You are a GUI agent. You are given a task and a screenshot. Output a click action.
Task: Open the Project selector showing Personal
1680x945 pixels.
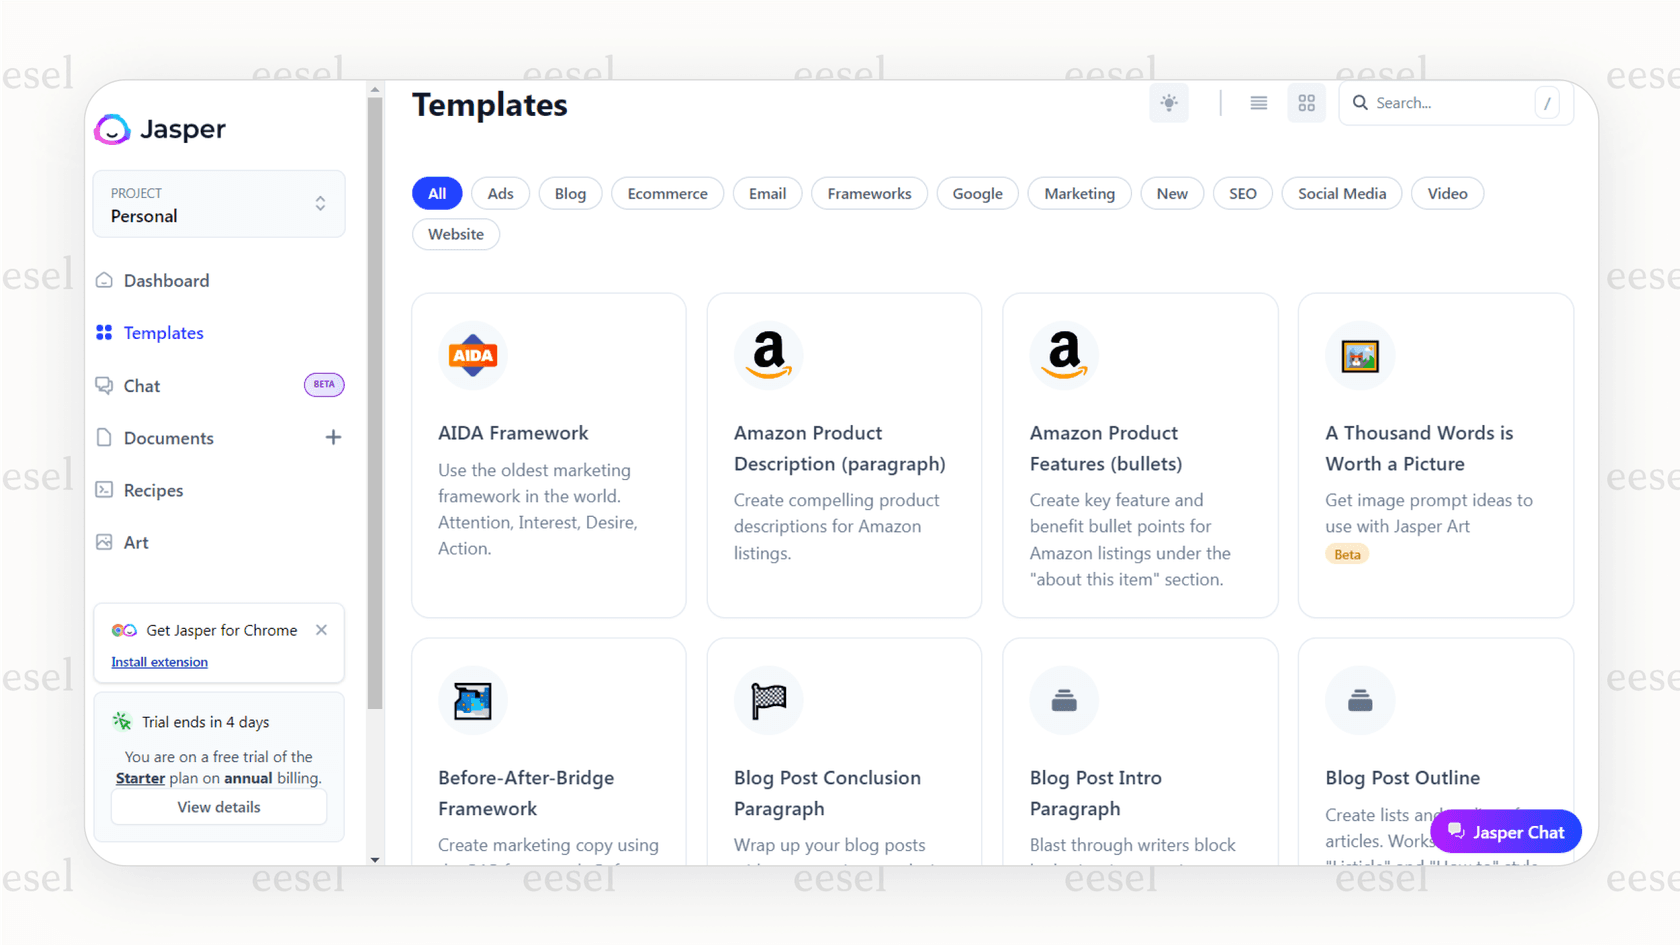coord(219,204)
